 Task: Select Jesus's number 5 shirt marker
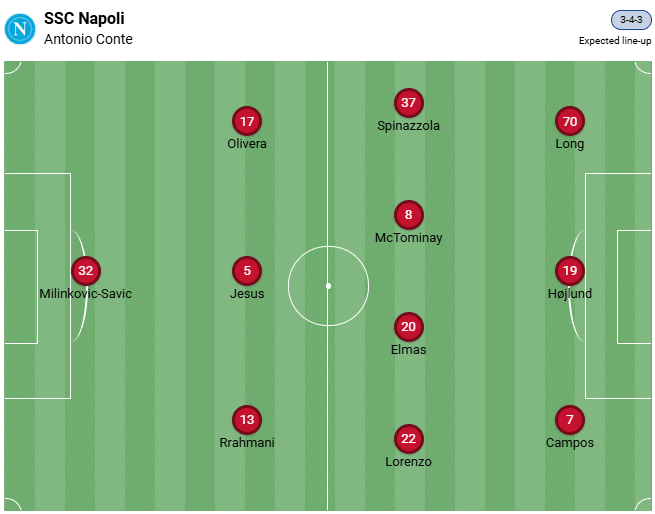pyautogui.click(x=247, y=271)
